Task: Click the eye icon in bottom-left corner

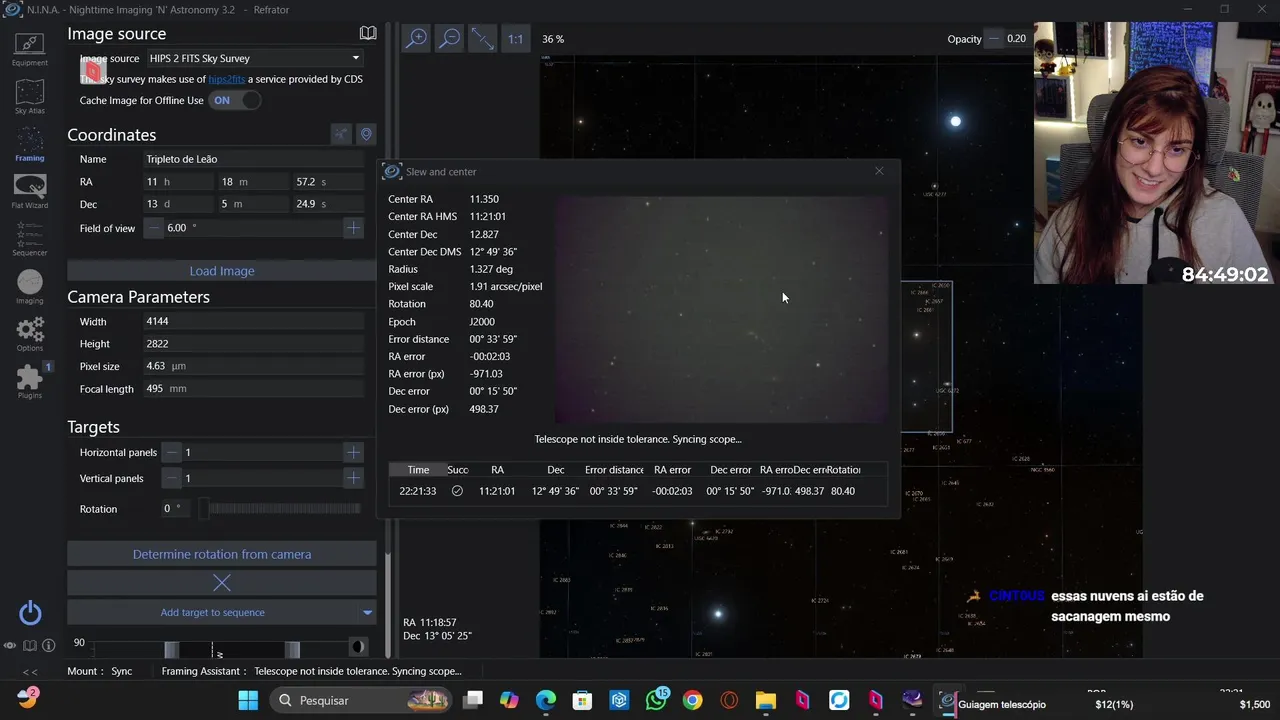Action: point(10,646)
